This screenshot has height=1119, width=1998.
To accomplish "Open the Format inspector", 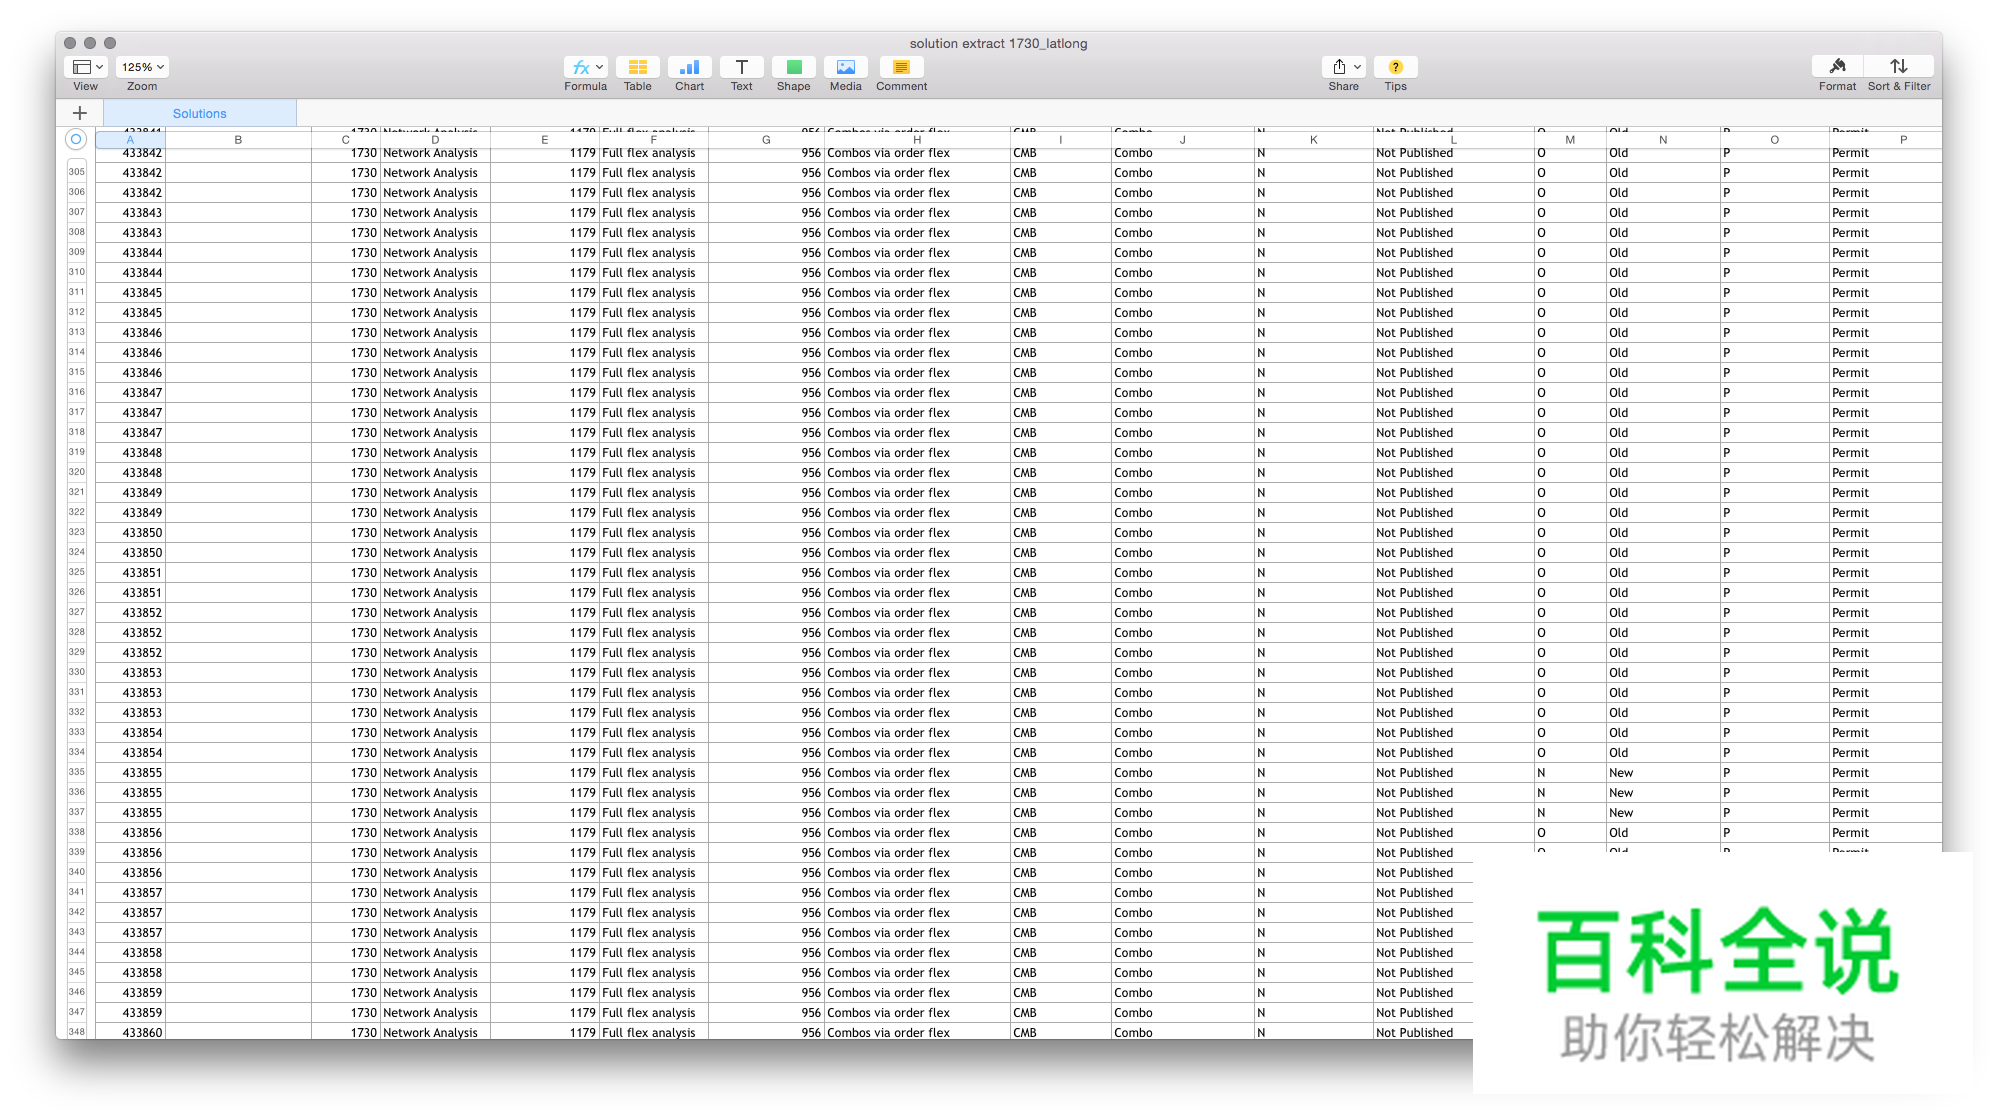I will pyautogui.click(x=1837, y=67).
